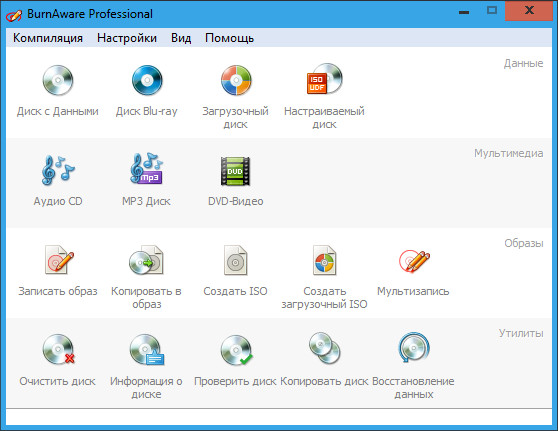This screenshot has width=558, height=431.
Task: Click the Утилиты section label
Action: coord(521,333)
